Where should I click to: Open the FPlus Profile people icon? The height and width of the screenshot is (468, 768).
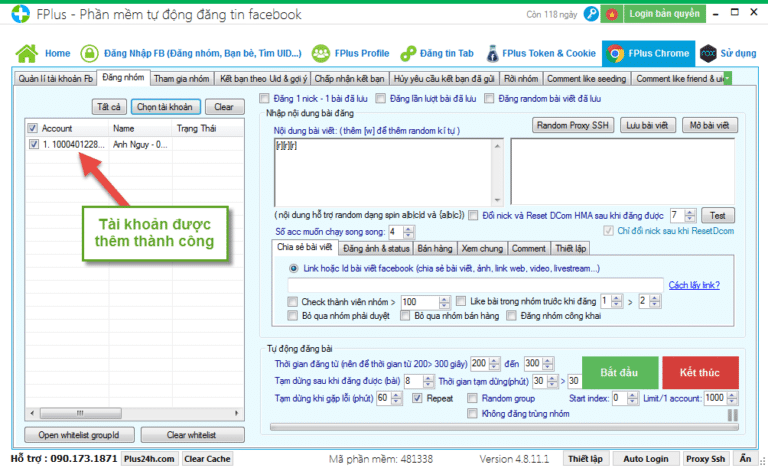(x=321, y=53)
